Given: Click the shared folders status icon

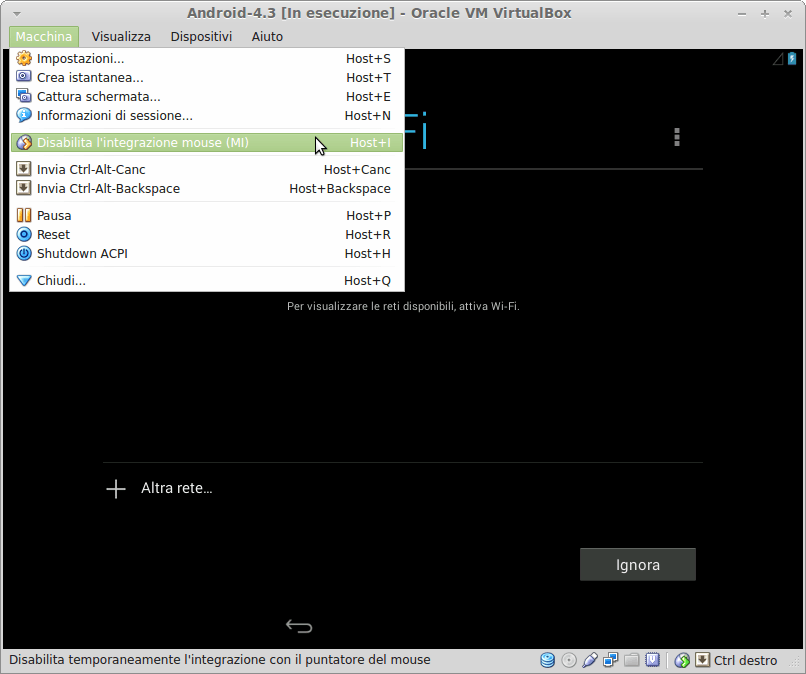Looking at the screenshot, I should click(x=632, y=660).
